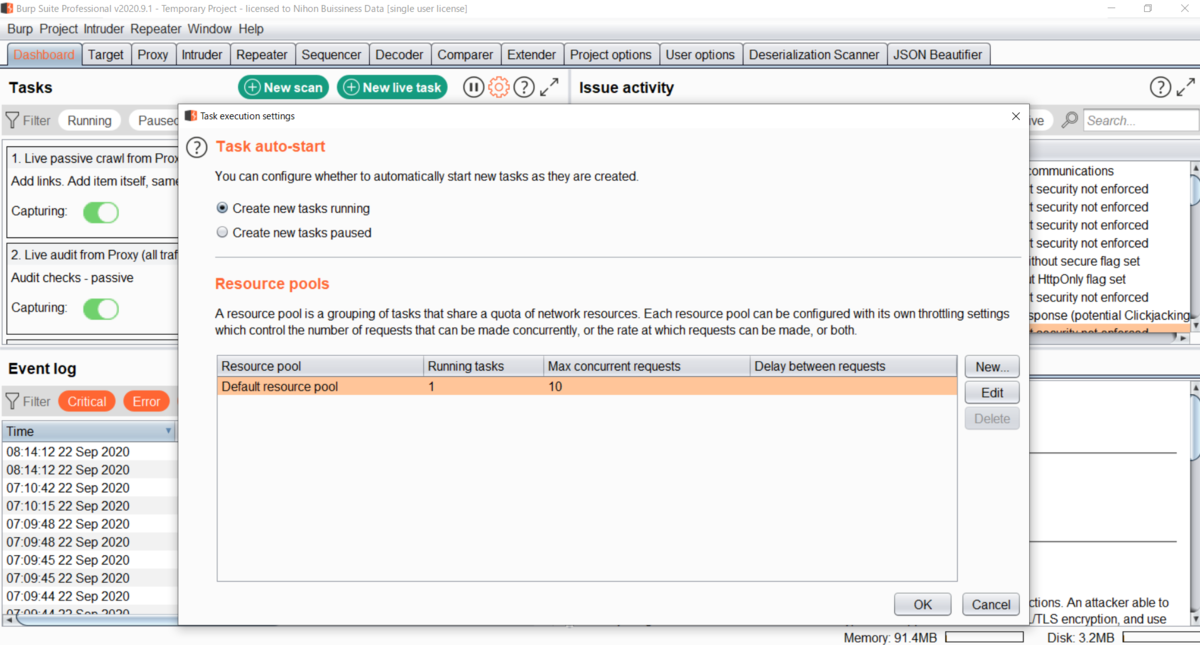Click the max concurrent requests value 10
Image resolution: width=1200 pixels, height=645 pixels.
tap(555, 387)
